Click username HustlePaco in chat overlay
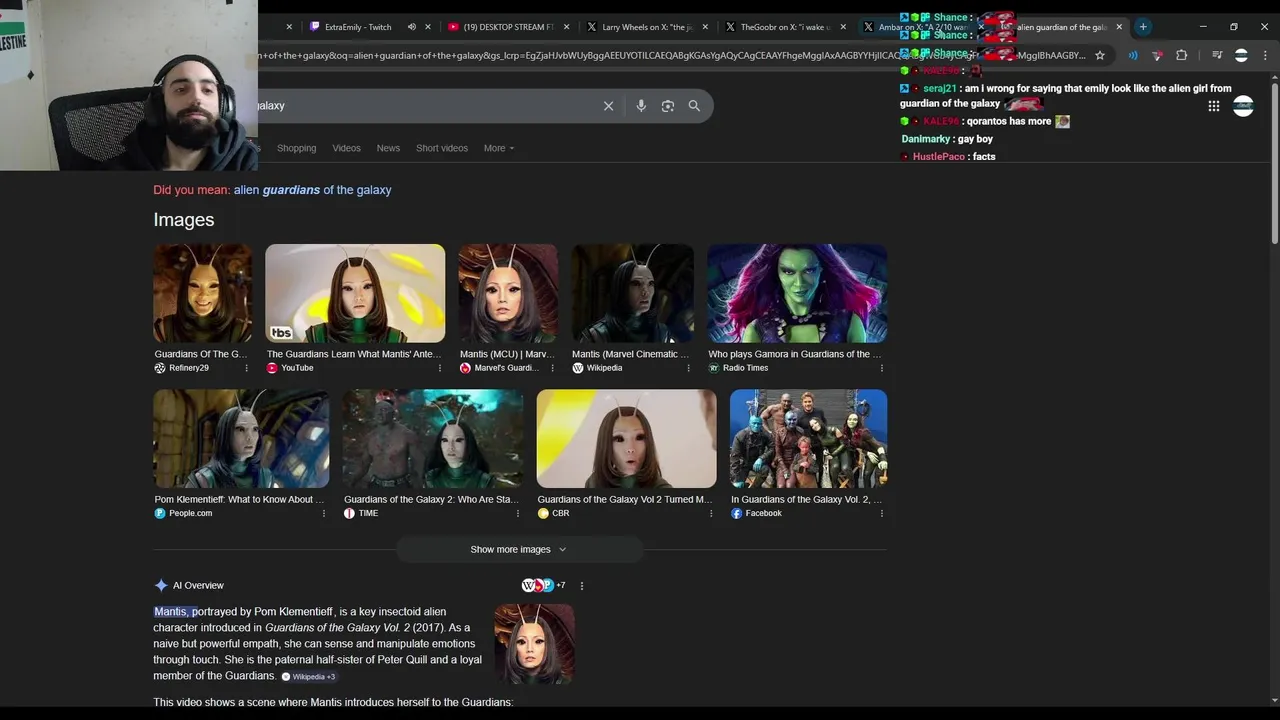Viewport: 1280px width, 720px height. pyautogui.click(x=938, y=157)
